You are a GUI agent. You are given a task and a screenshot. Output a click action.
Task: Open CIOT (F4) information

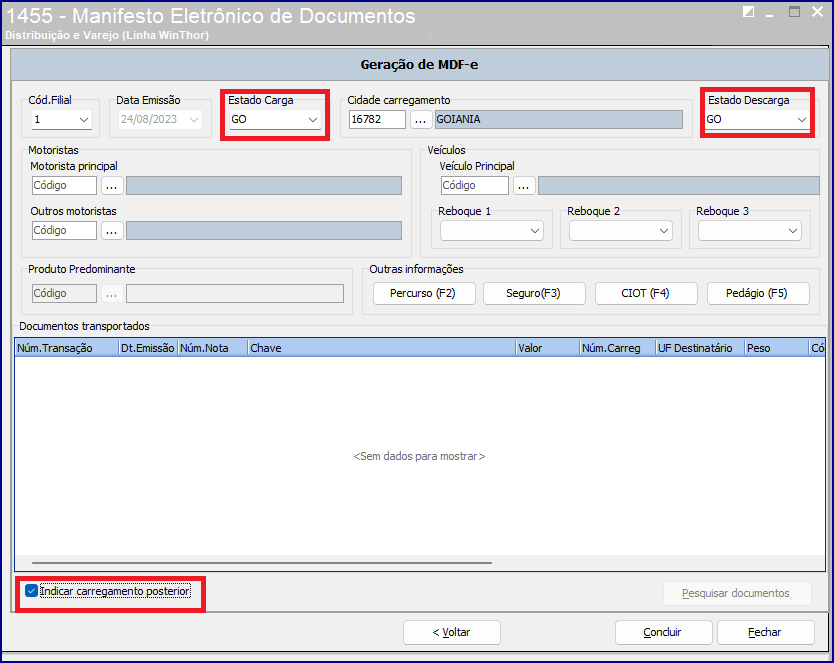pos(646,293)
